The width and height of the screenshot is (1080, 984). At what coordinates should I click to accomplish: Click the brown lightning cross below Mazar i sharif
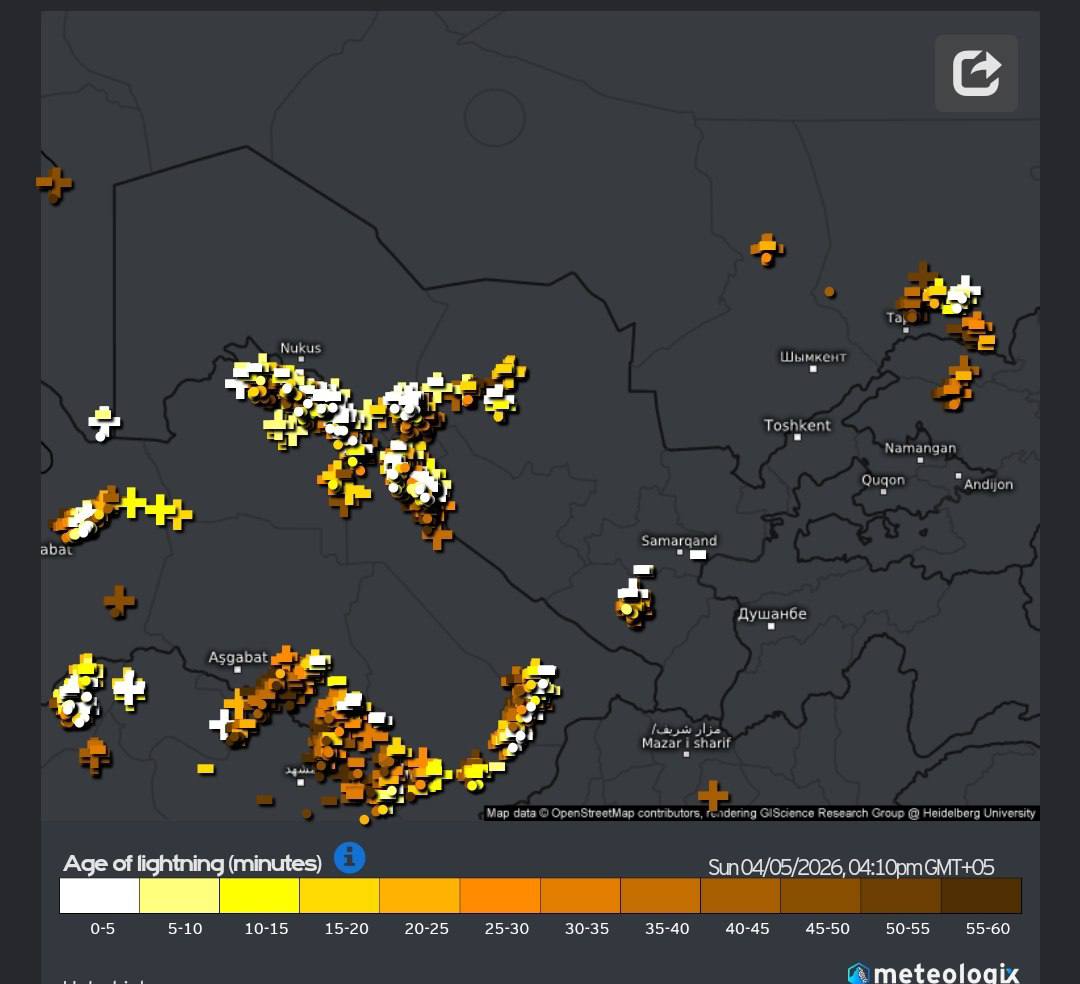(x=713, y=796)
